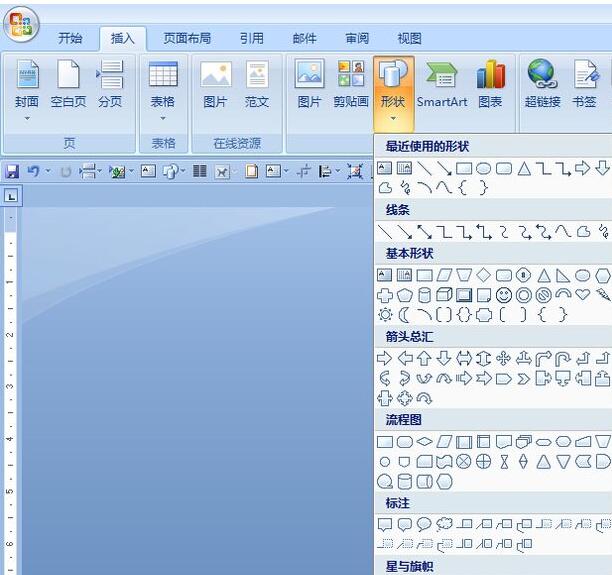Select the sun shape in basic shapes
The height and width of the screenshot is (575, 612).
(x=385, y=315)
